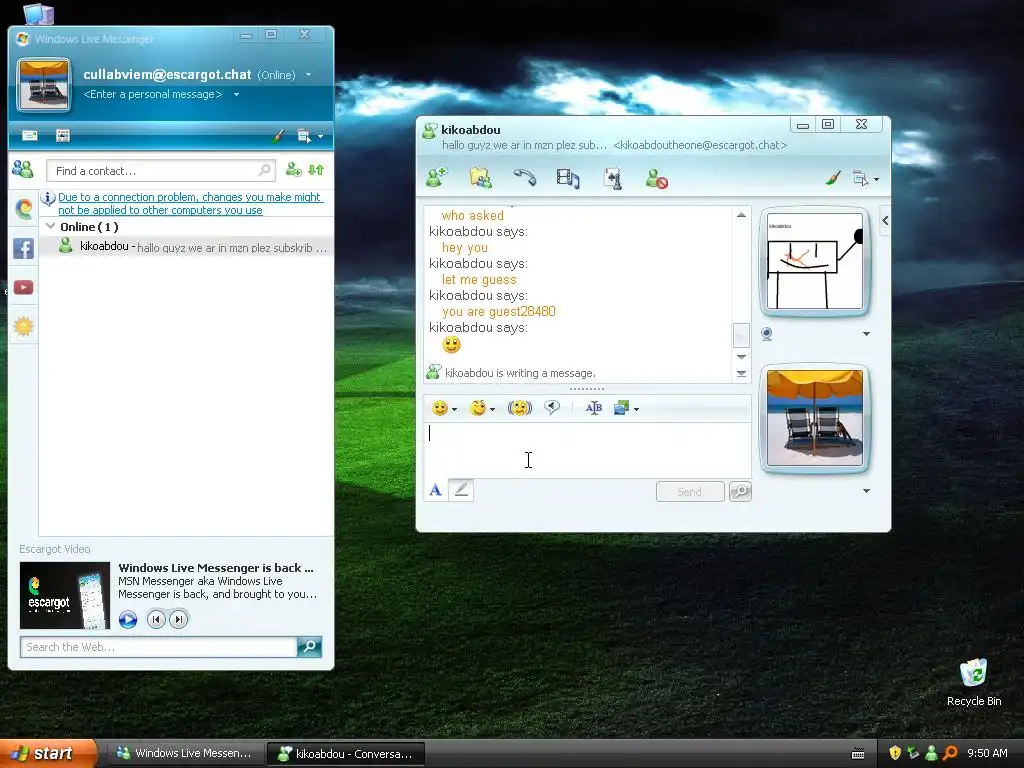Click own beach display picture in conversation
Screen dimensions: 1024x768
(814, 418)
